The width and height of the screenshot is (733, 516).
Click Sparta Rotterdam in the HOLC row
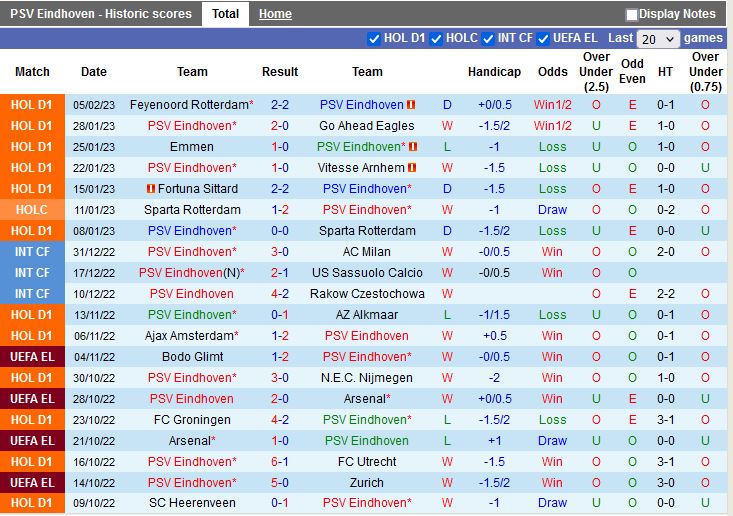192,210
